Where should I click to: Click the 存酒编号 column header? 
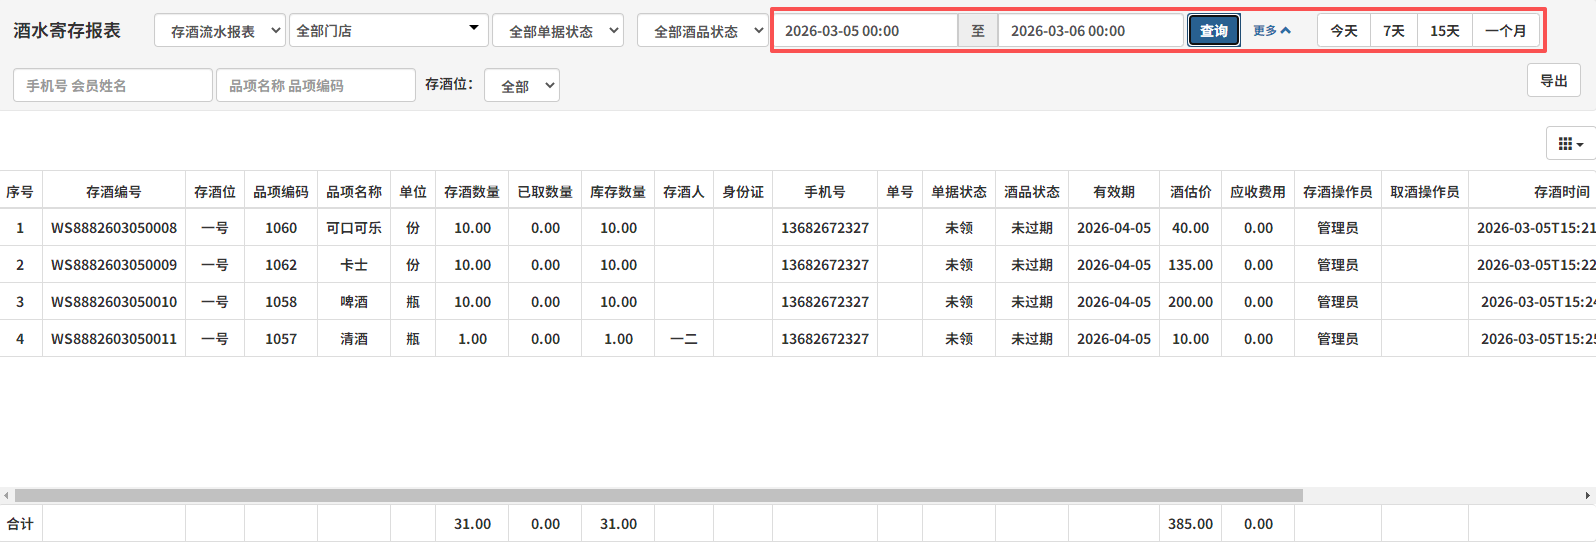pyautogui.click(x=114, y=192)
